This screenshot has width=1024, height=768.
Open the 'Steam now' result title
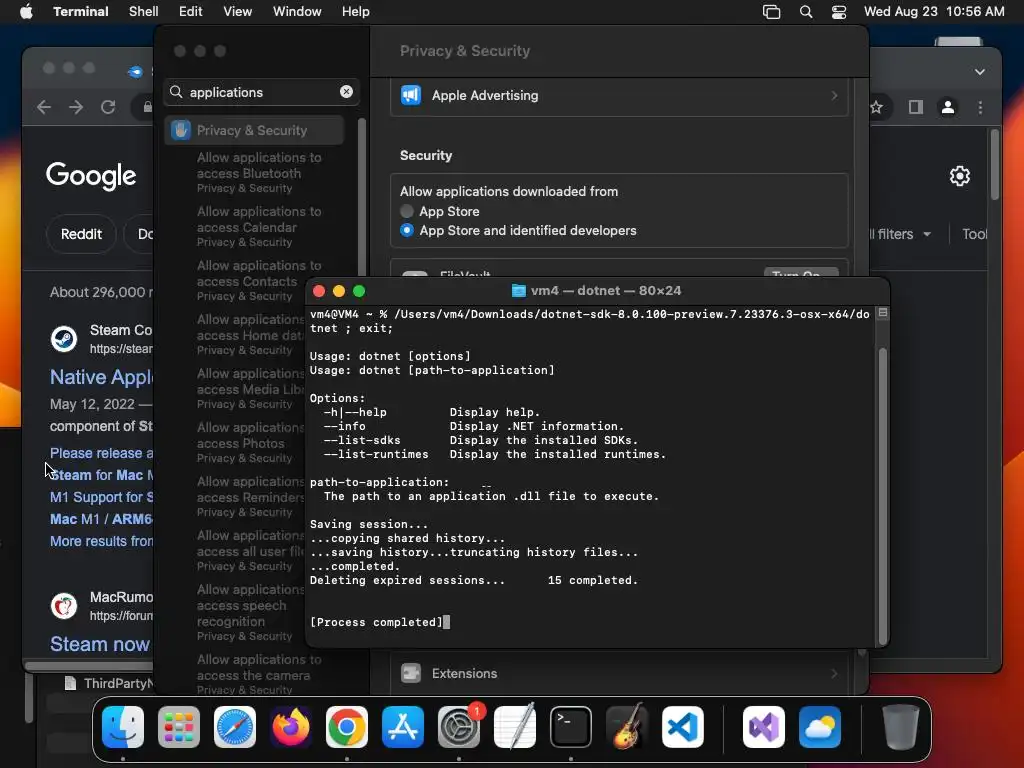(x=101, y=644)
